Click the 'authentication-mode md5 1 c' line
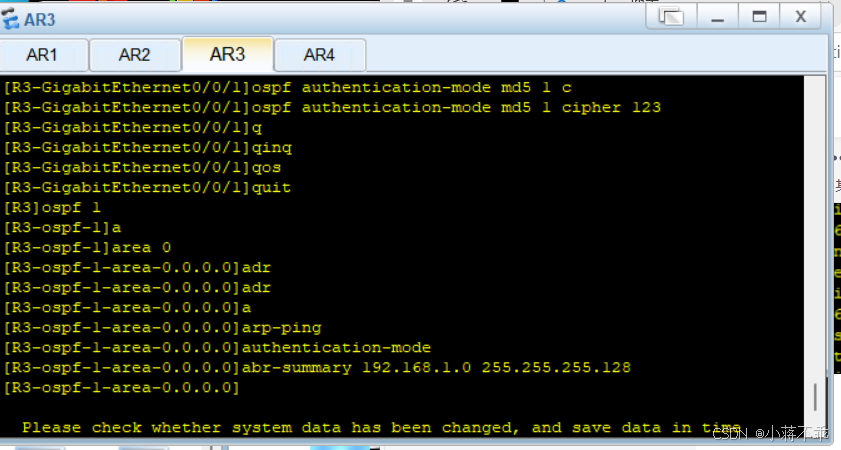The image size is (841, 450). pos(288,88)
